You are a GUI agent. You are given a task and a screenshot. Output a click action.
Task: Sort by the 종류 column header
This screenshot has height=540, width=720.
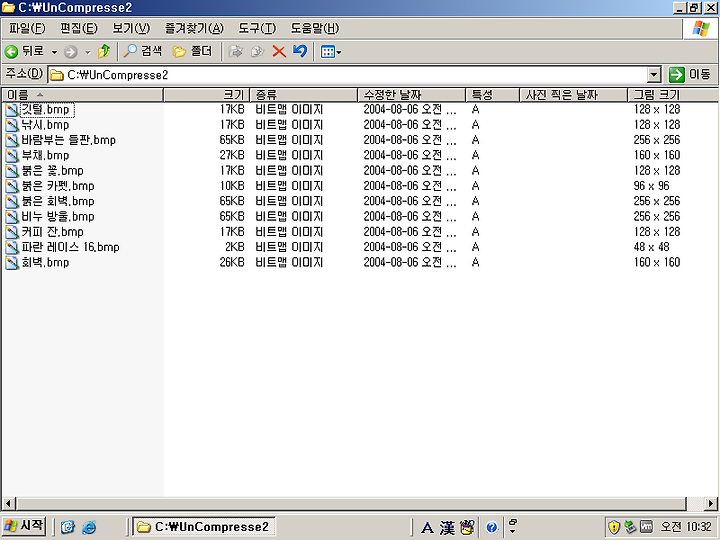[303, 95]
